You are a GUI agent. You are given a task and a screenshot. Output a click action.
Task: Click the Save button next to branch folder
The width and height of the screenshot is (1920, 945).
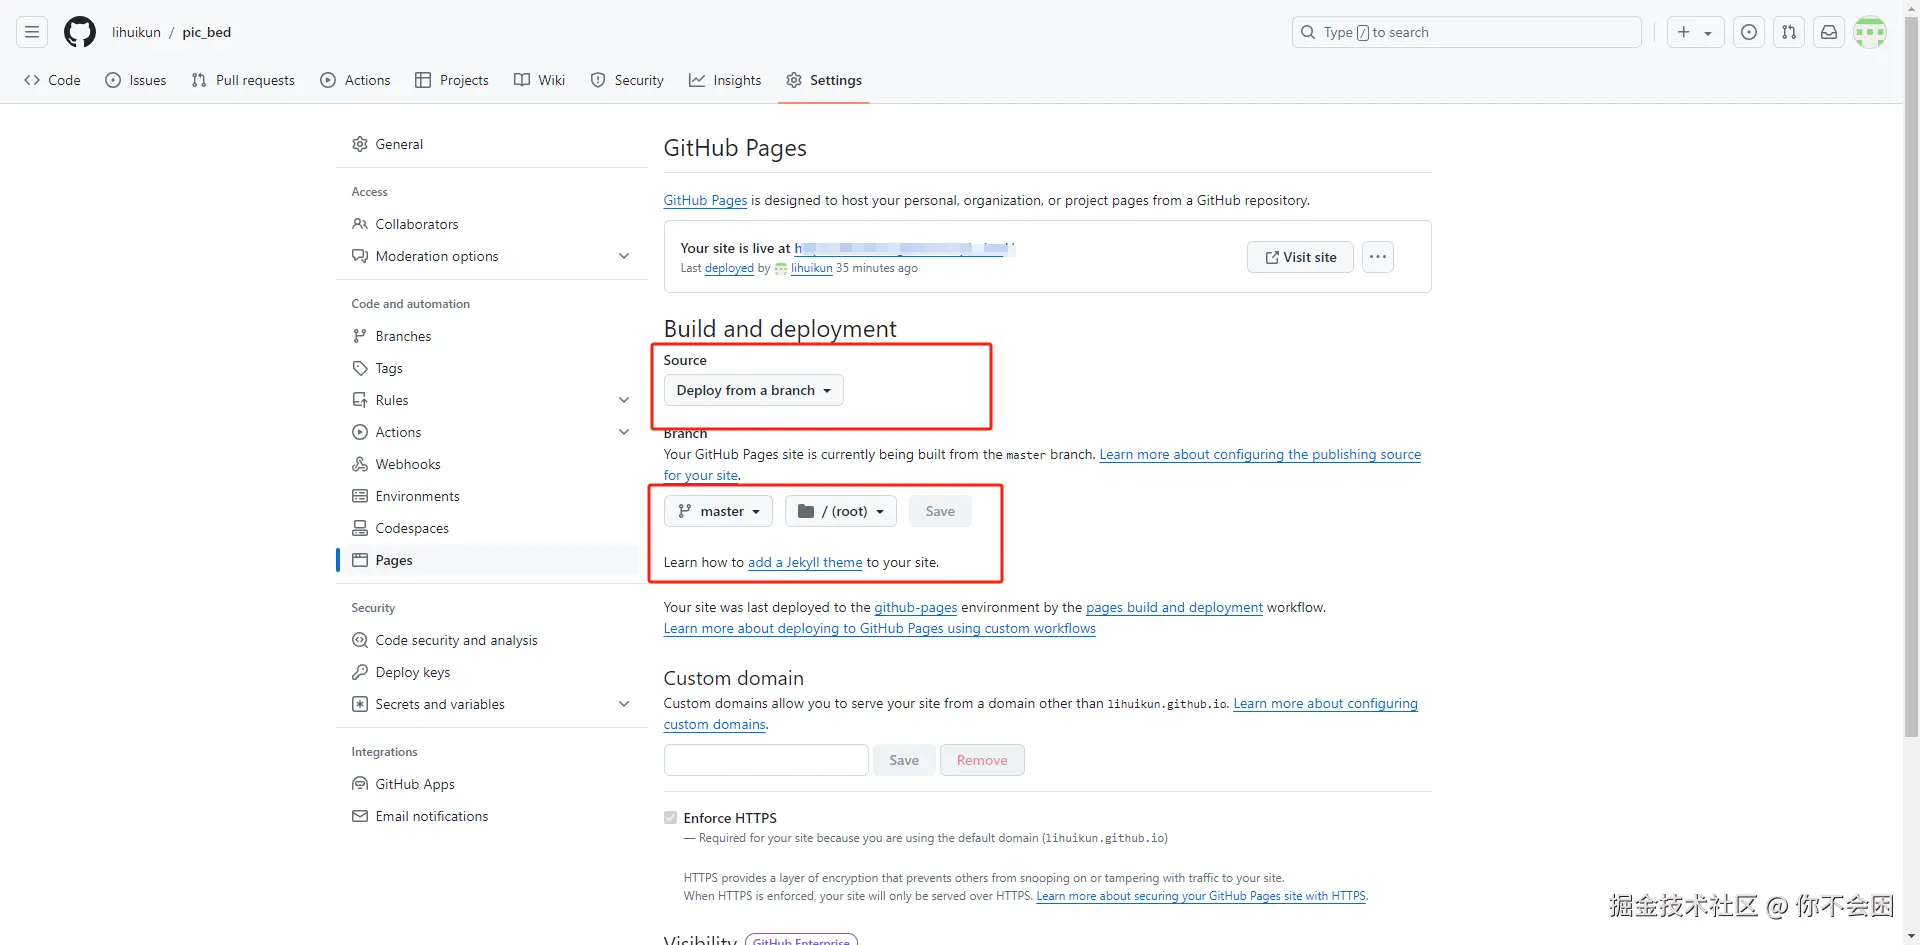[940, 511]
